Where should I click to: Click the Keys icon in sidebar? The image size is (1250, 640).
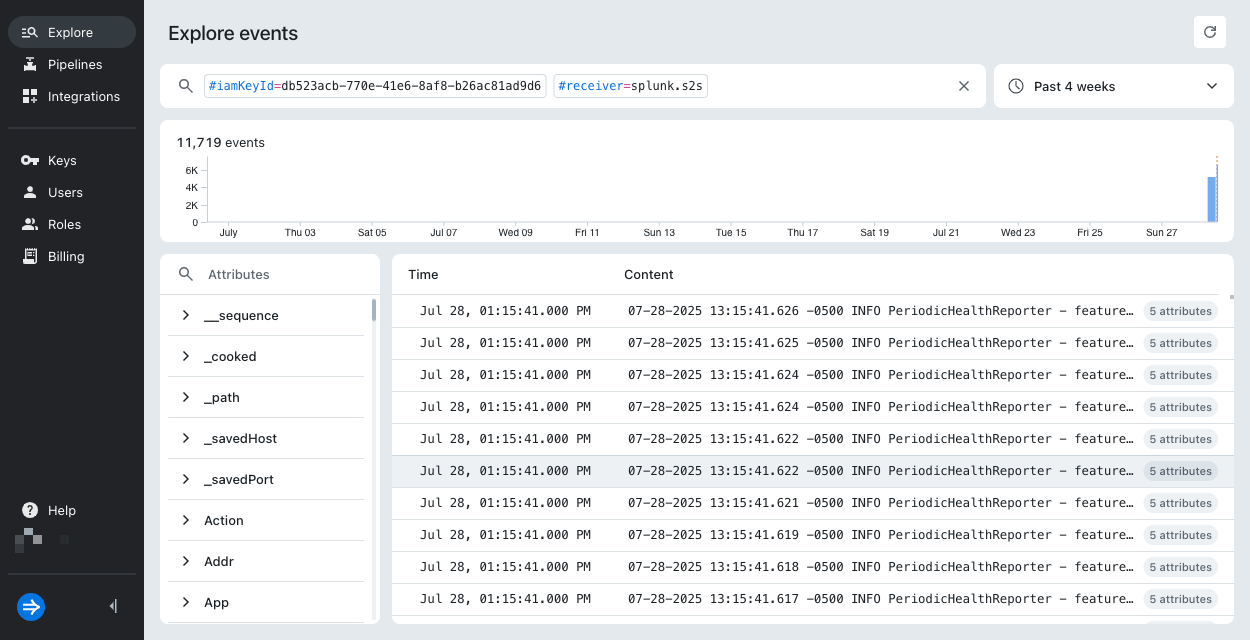coord(29,160)
